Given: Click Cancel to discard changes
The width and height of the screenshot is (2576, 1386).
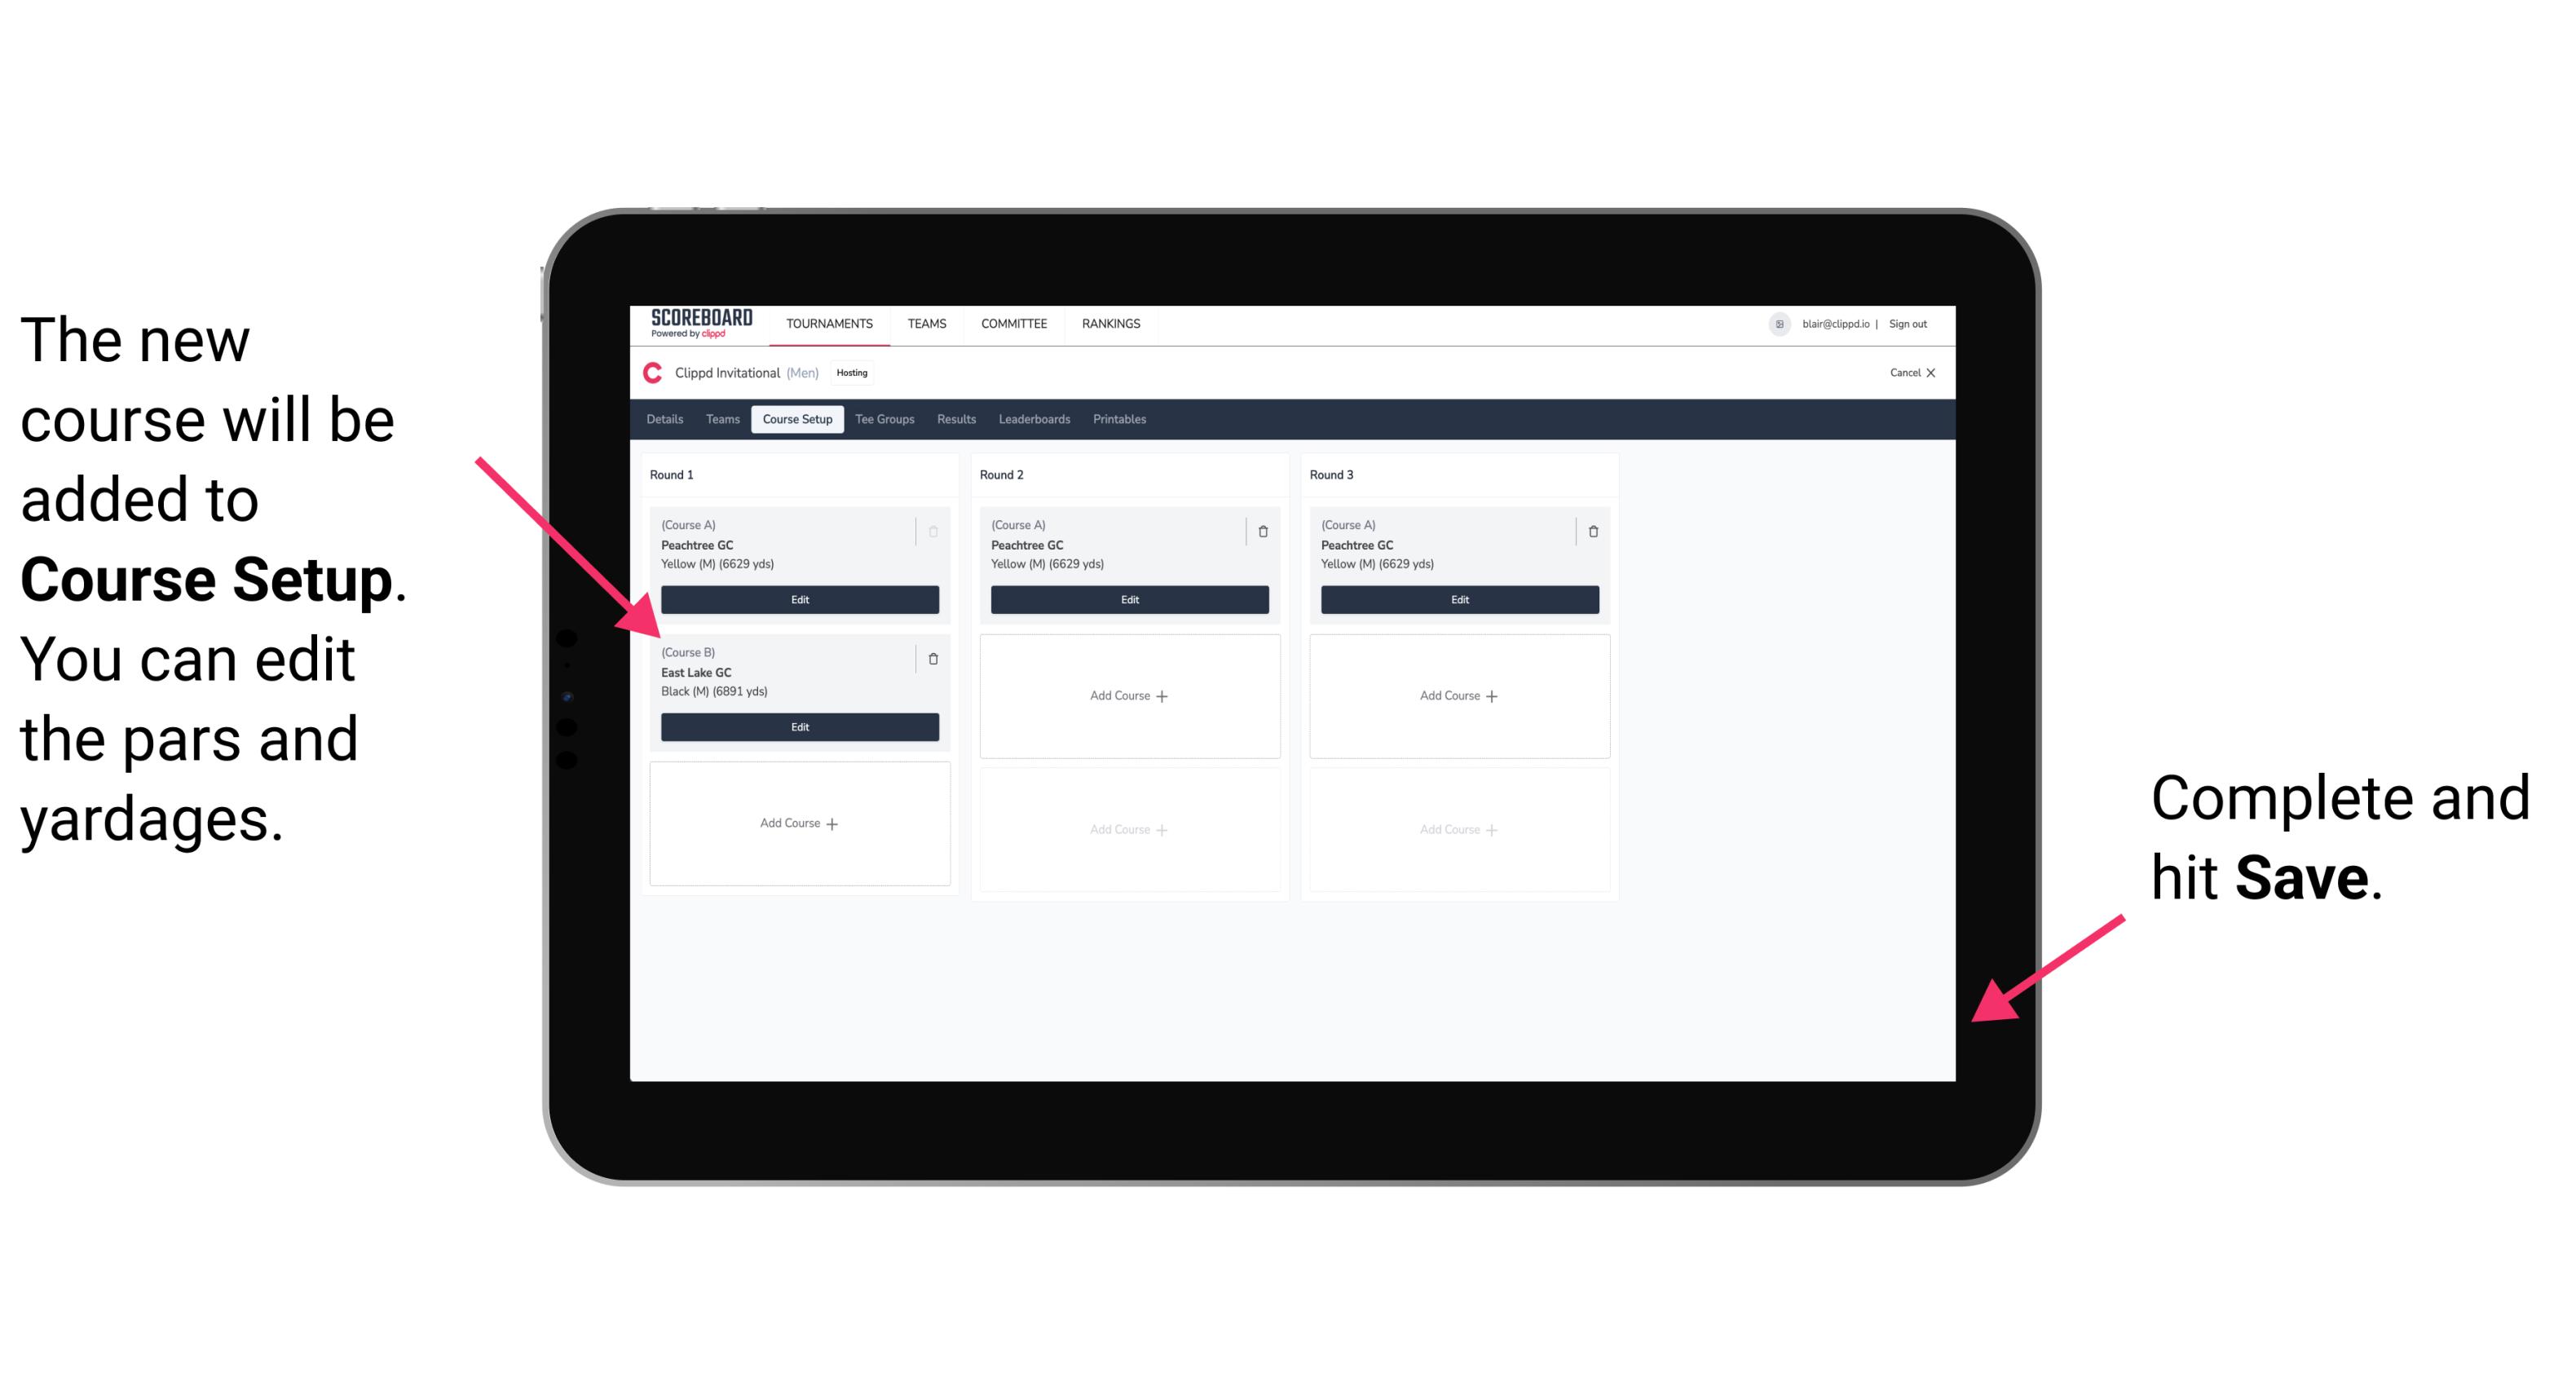Looking at the screenshot, I should (1909, 376).
